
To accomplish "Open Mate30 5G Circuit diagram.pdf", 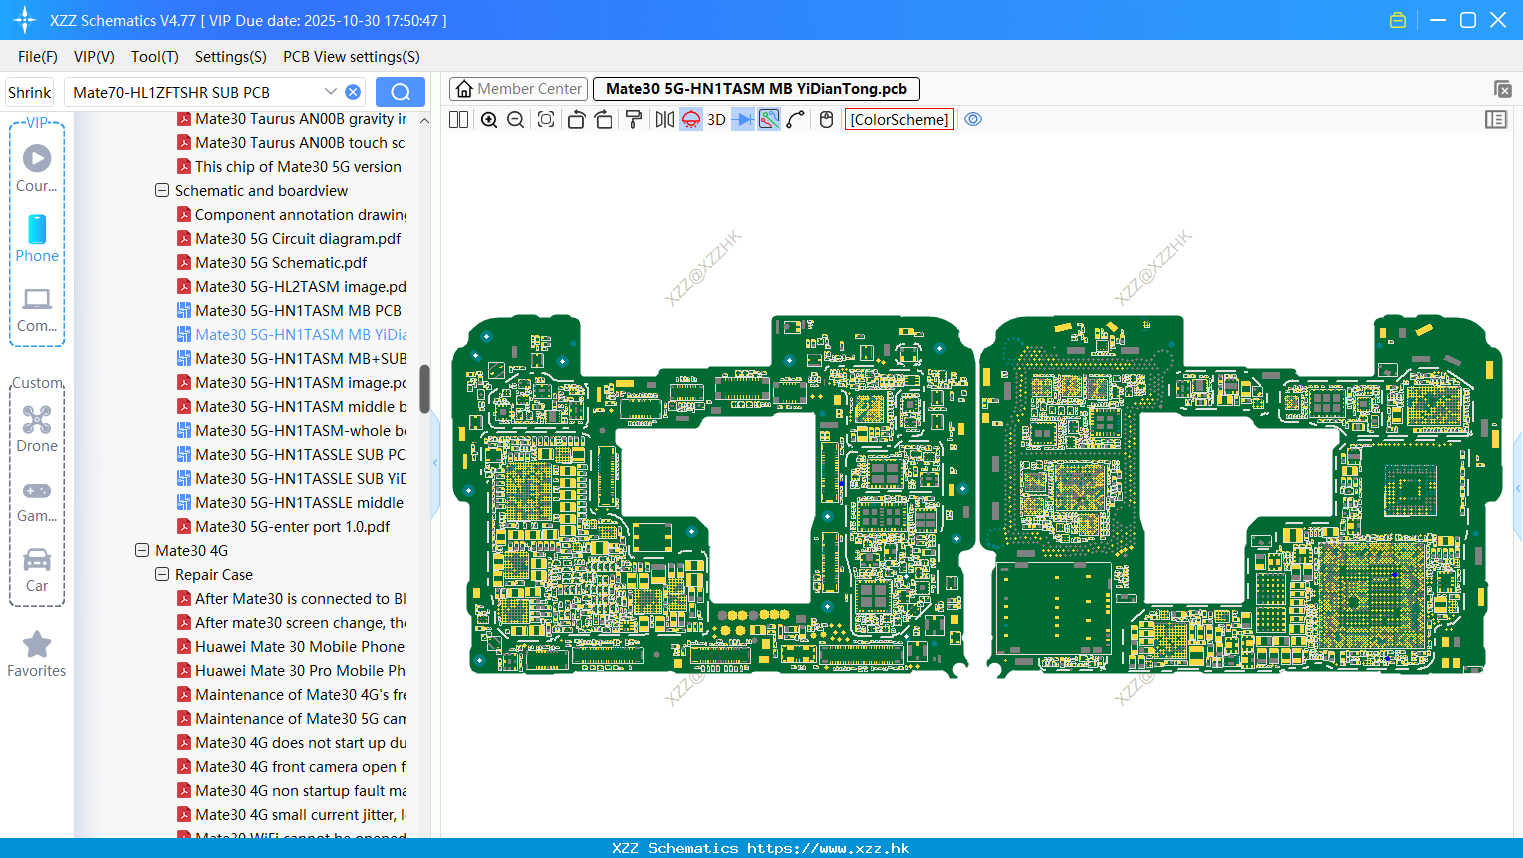I will point(298,238).
